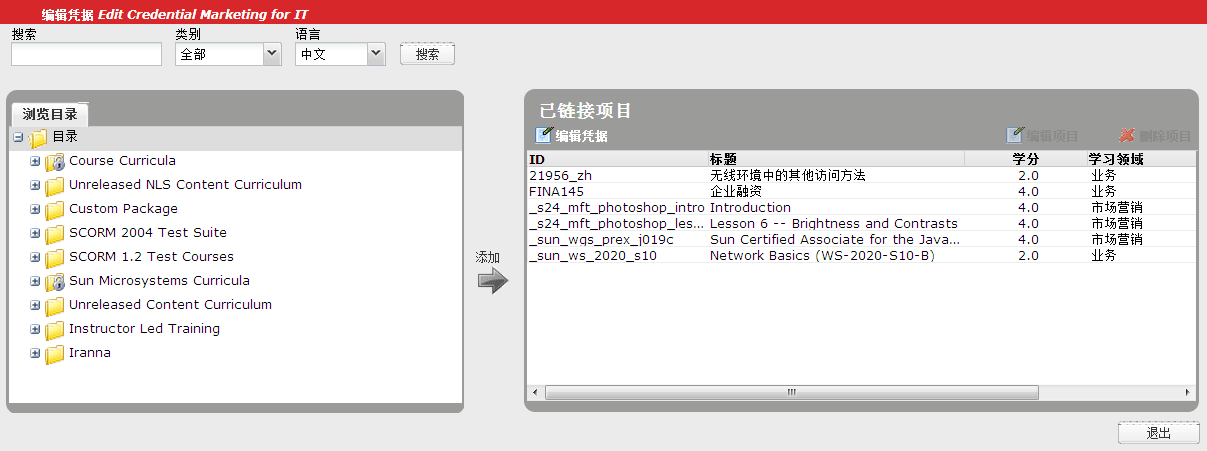Click the SCORM 2004 Test Suite folder icon
The width and height of the screenshot is (1207, 451).
(x=55, y=233)
